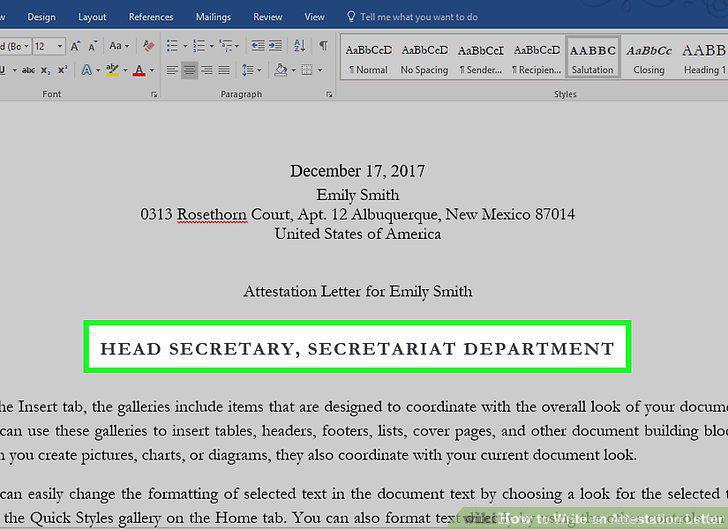Image resolution: width=728 pixels, height=529 pixels.
Task: Apply the Sender style
Action: (481, 58)
